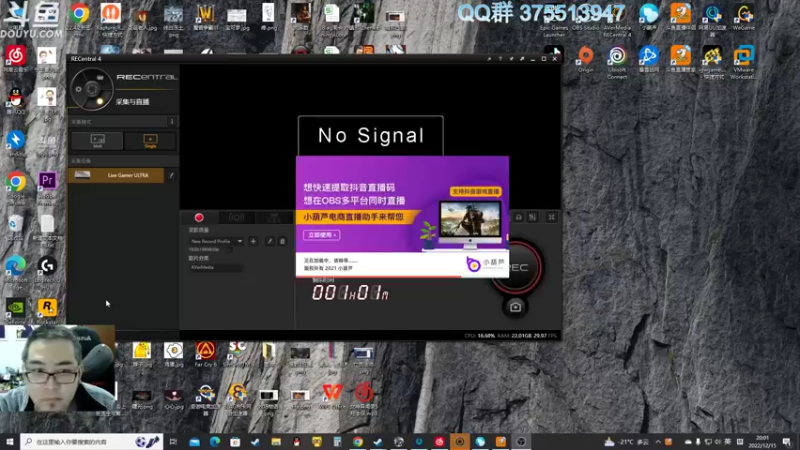The image size is (800, 450).
Task: Open Ubisoft Connect desktop shortcut
Action: (x=617, y=63)
